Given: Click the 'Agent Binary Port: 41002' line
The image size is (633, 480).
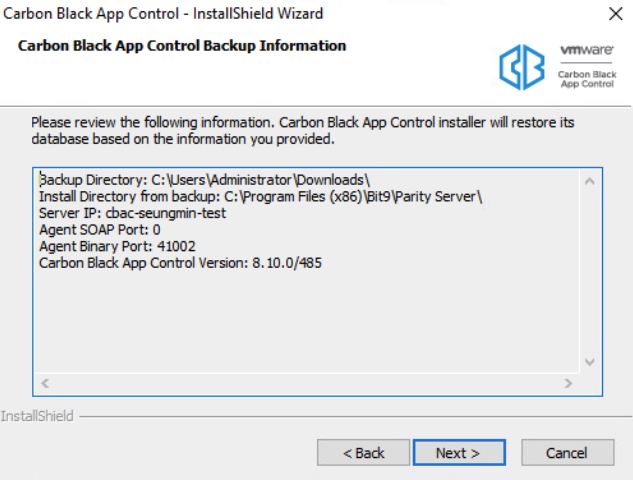Looking at the screenshot, I should (x=117, y=246).
